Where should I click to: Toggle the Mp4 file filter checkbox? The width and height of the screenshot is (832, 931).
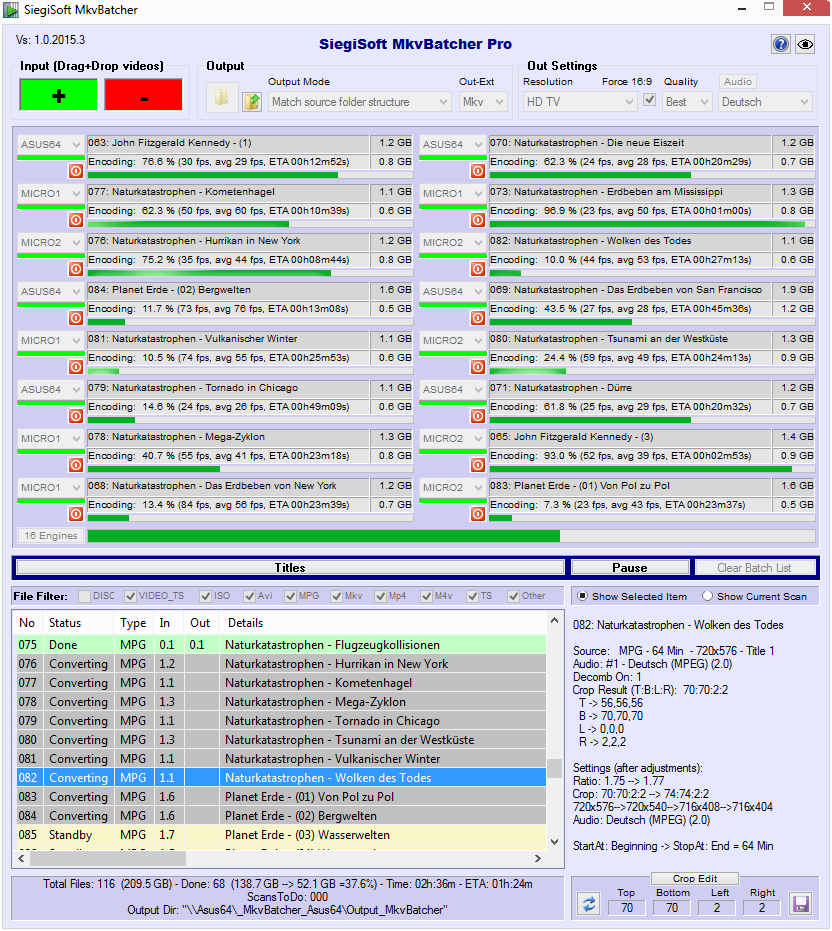[x=381, y=596]
